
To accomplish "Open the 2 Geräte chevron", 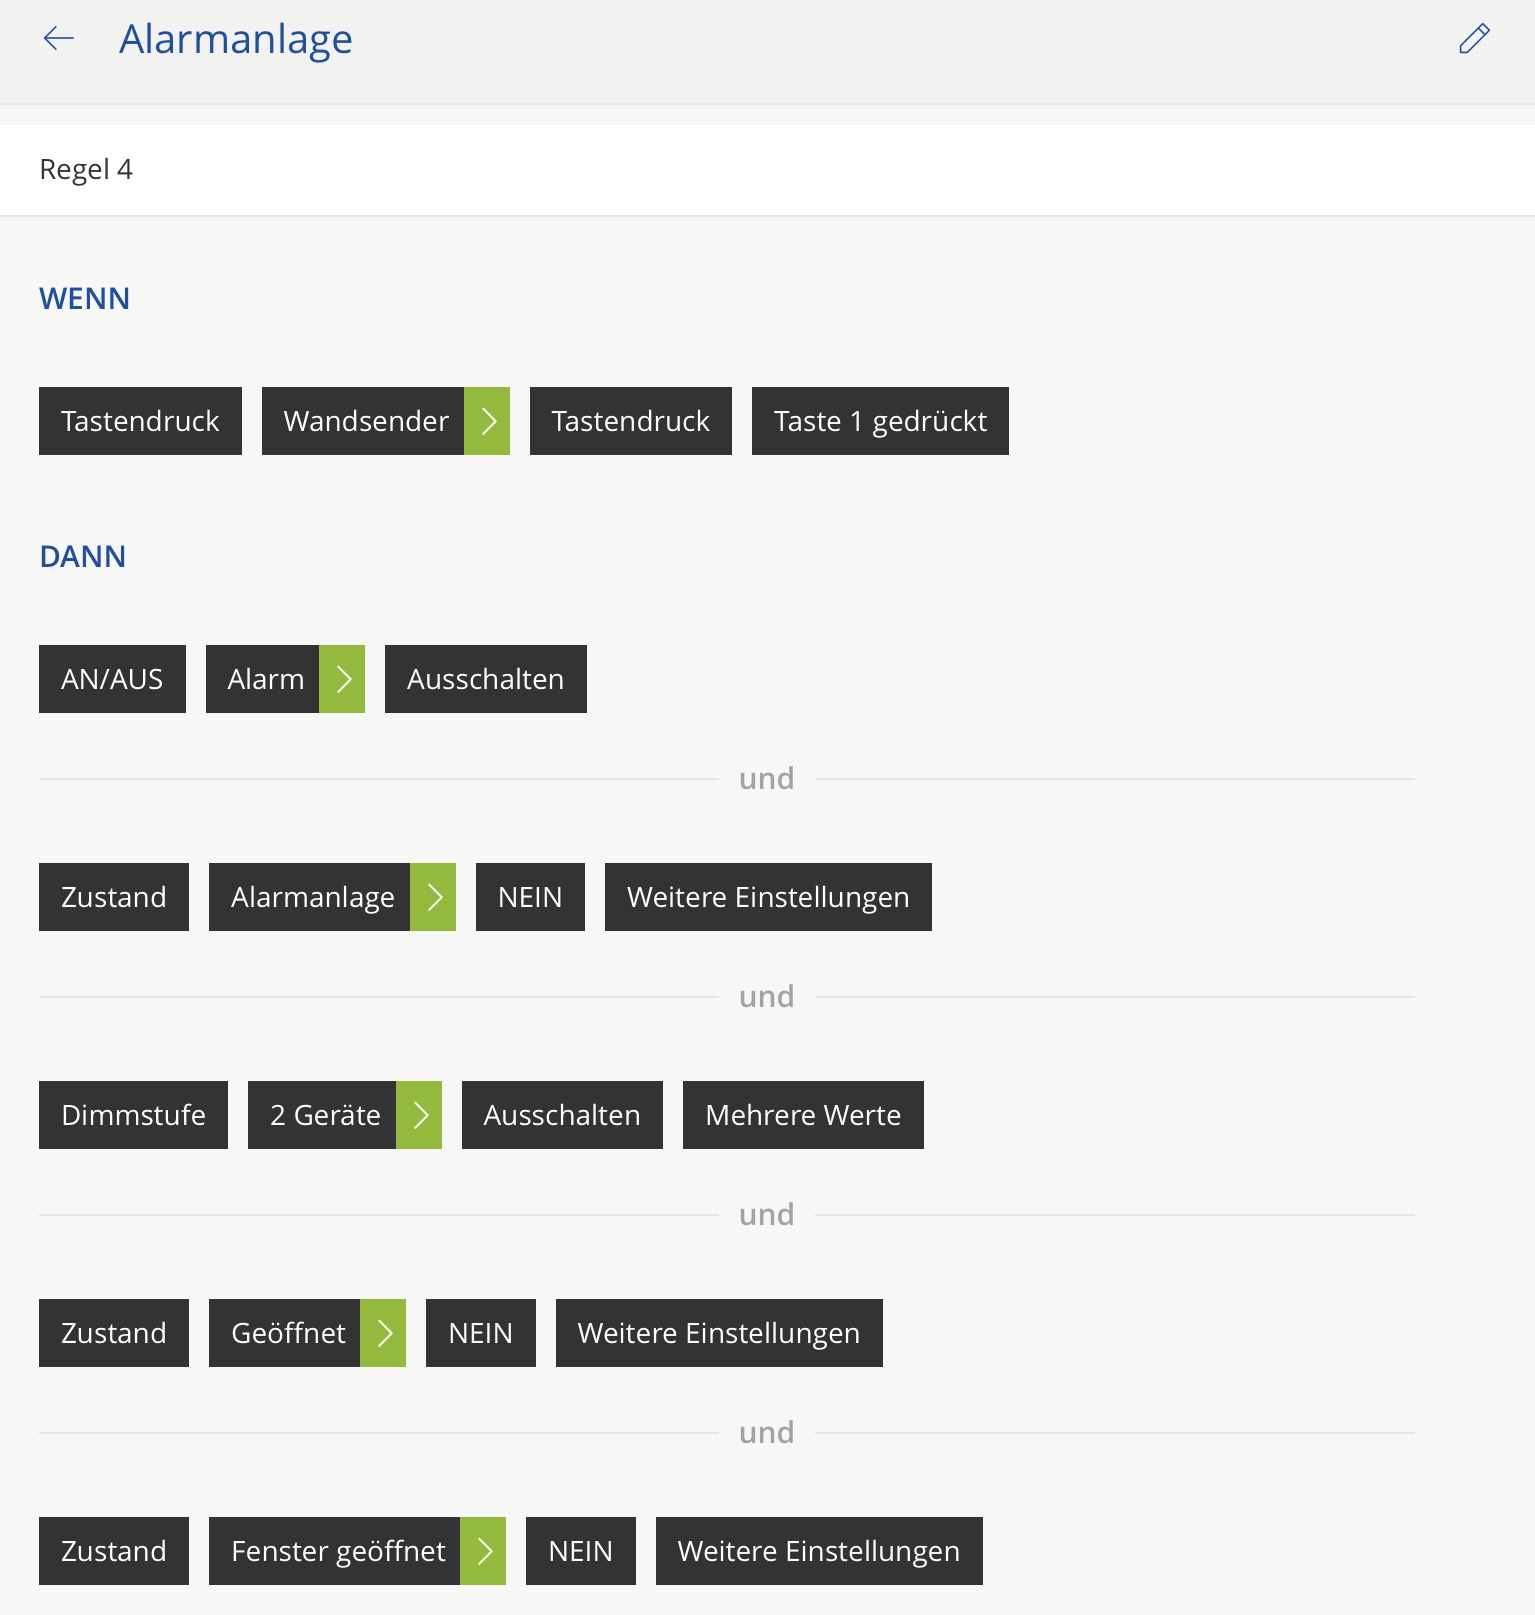I will click(x=419, y=1115).
